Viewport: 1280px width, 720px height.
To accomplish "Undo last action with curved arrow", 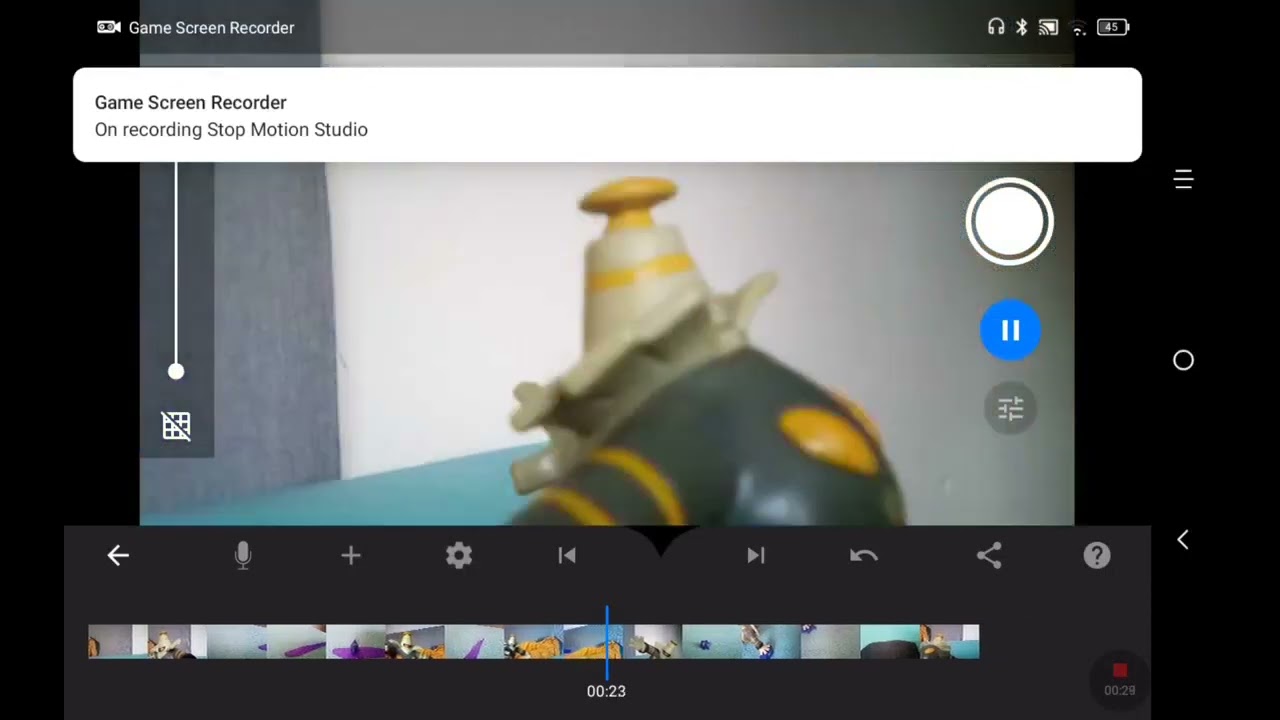I will [864, 555].
